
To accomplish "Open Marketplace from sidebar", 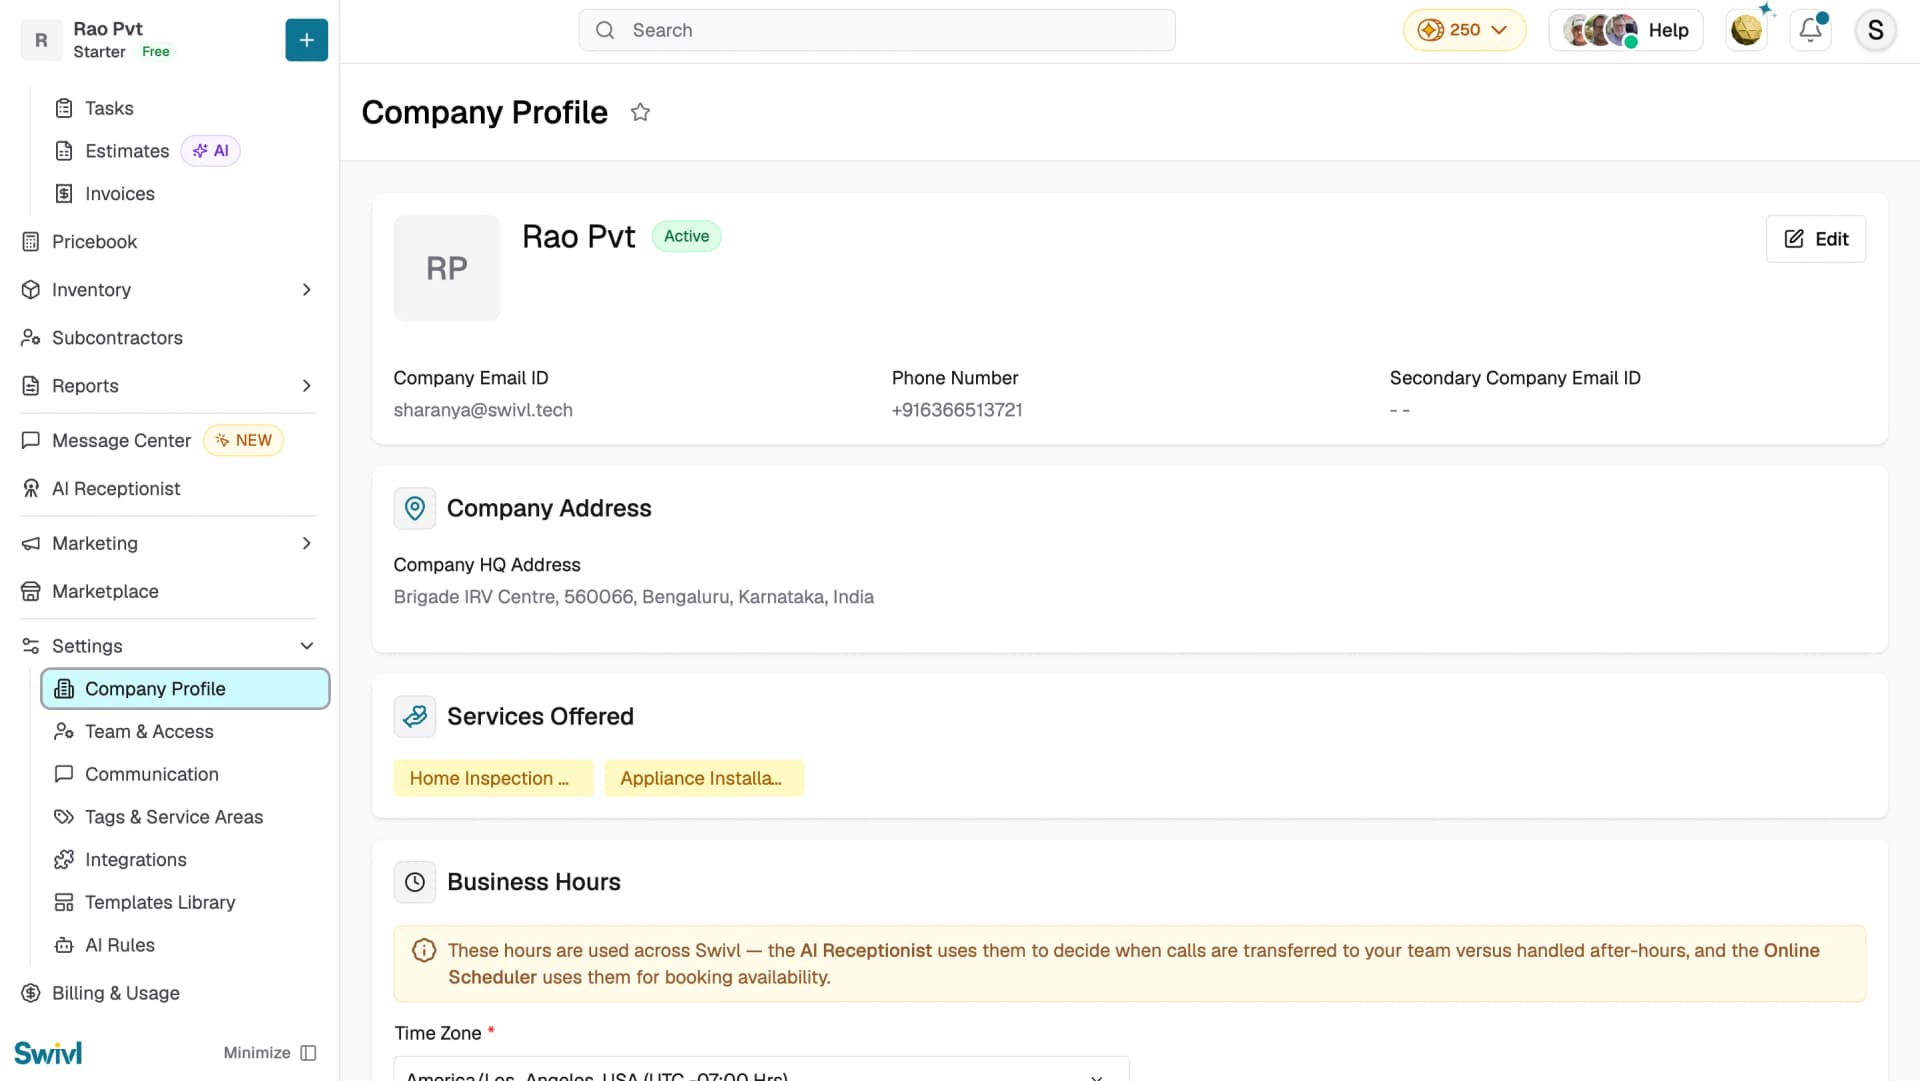I will [105, 592].
